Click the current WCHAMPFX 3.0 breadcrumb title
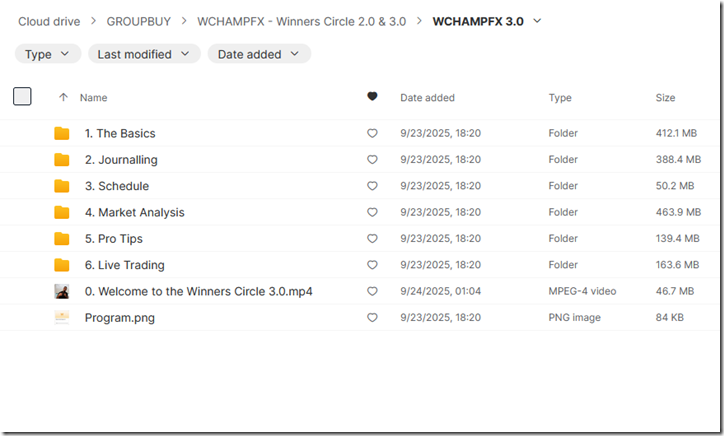 tap(478, 21)
